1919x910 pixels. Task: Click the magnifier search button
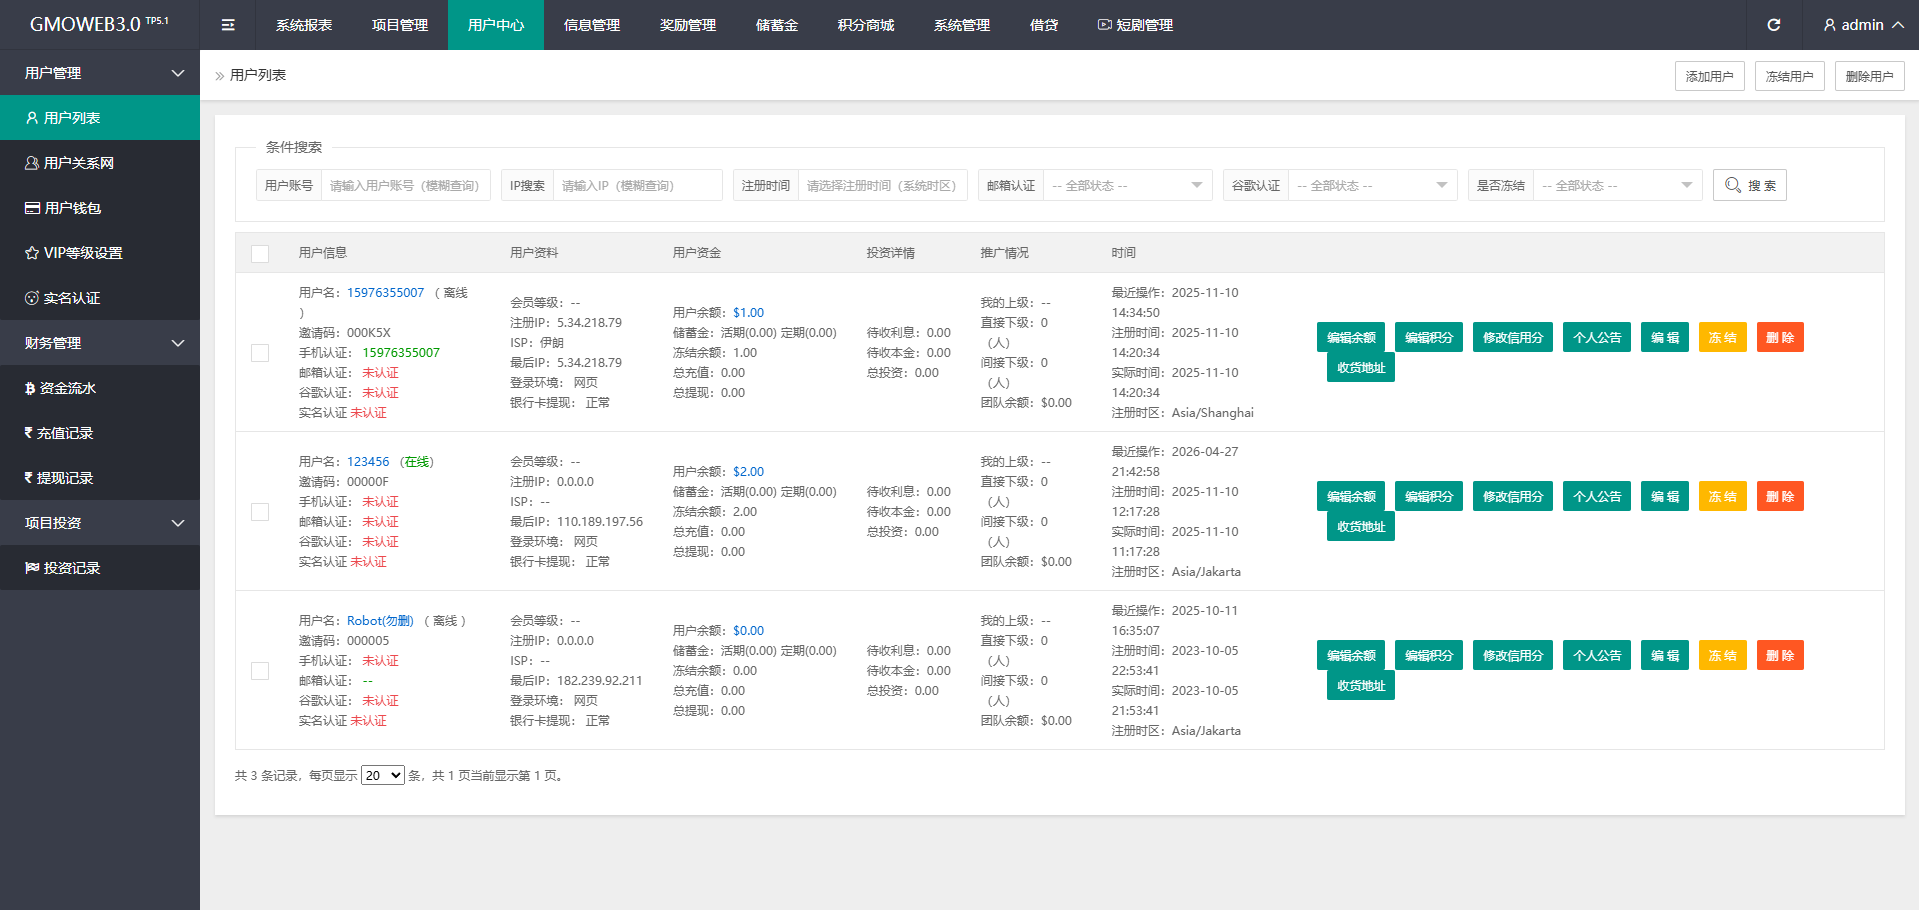(x=1749, y=185)
